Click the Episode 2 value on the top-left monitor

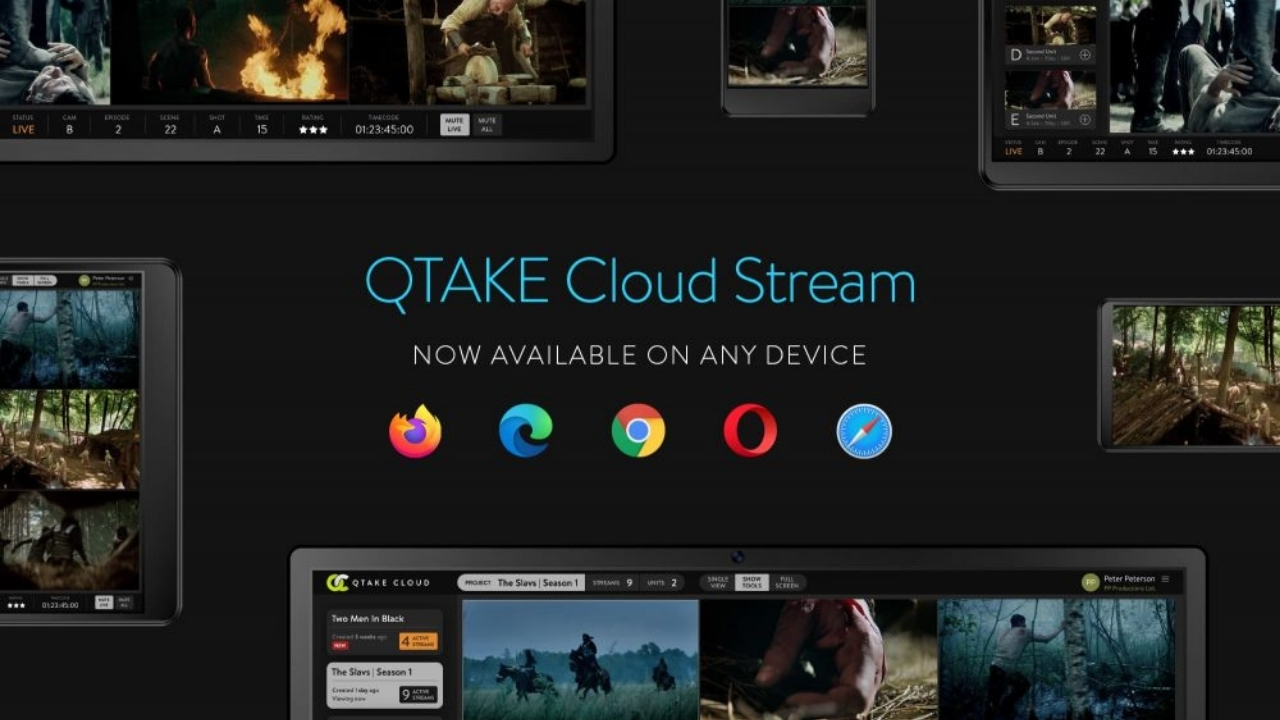[x=117, y=130]
